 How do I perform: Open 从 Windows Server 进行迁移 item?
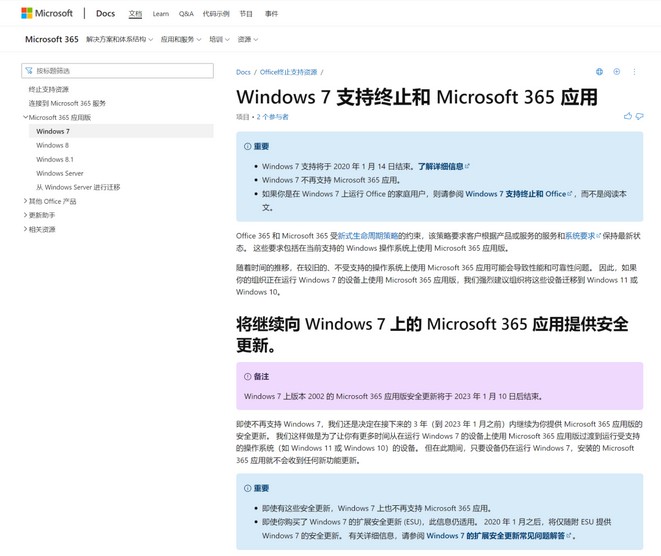[78, 187]
